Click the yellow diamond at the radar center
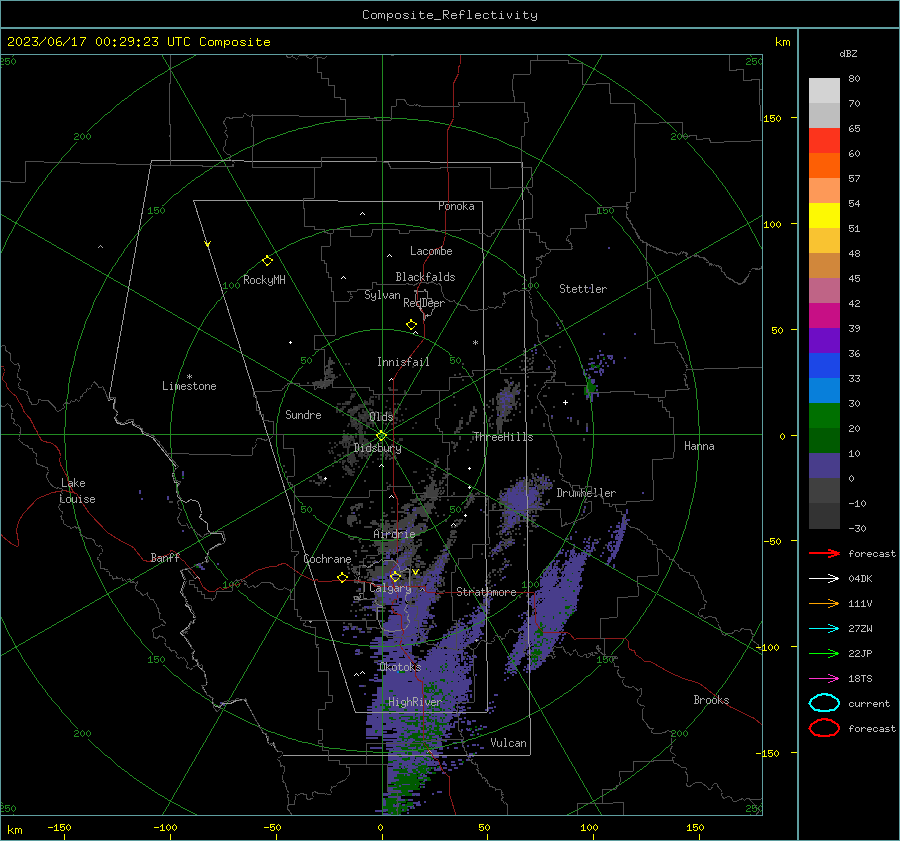The width and height of the screenshot is (900, 841). pos(381,436)
